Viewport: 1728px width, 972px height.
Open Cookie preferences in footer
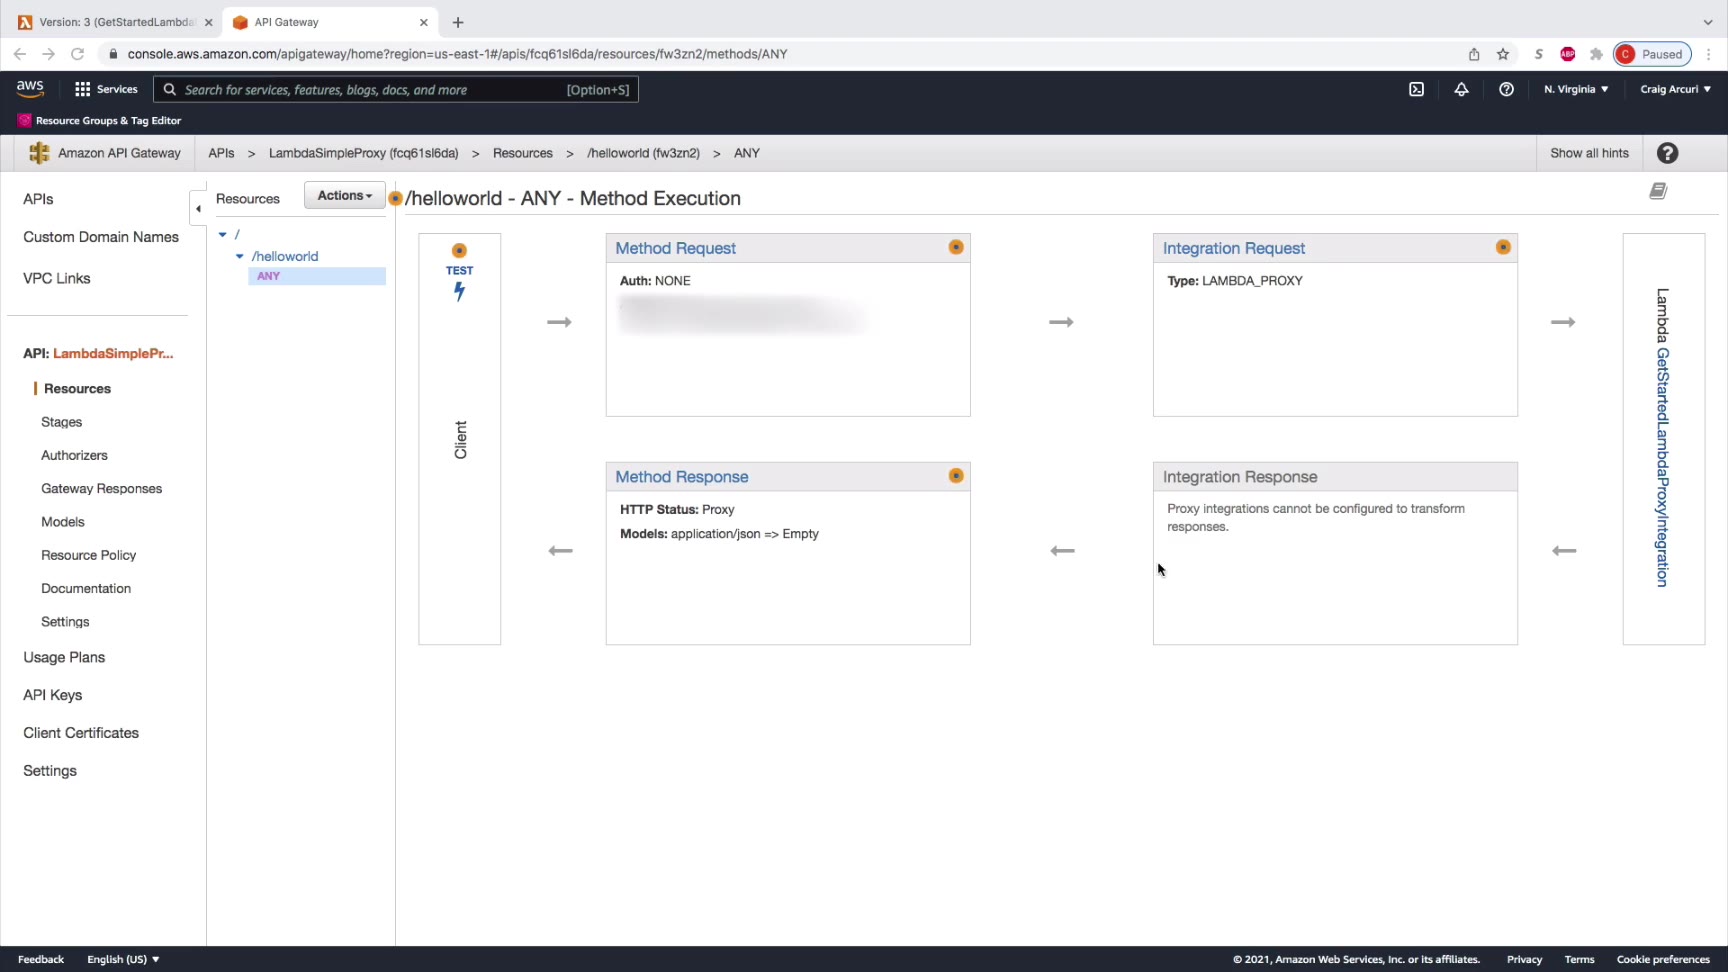[1663, 959]
